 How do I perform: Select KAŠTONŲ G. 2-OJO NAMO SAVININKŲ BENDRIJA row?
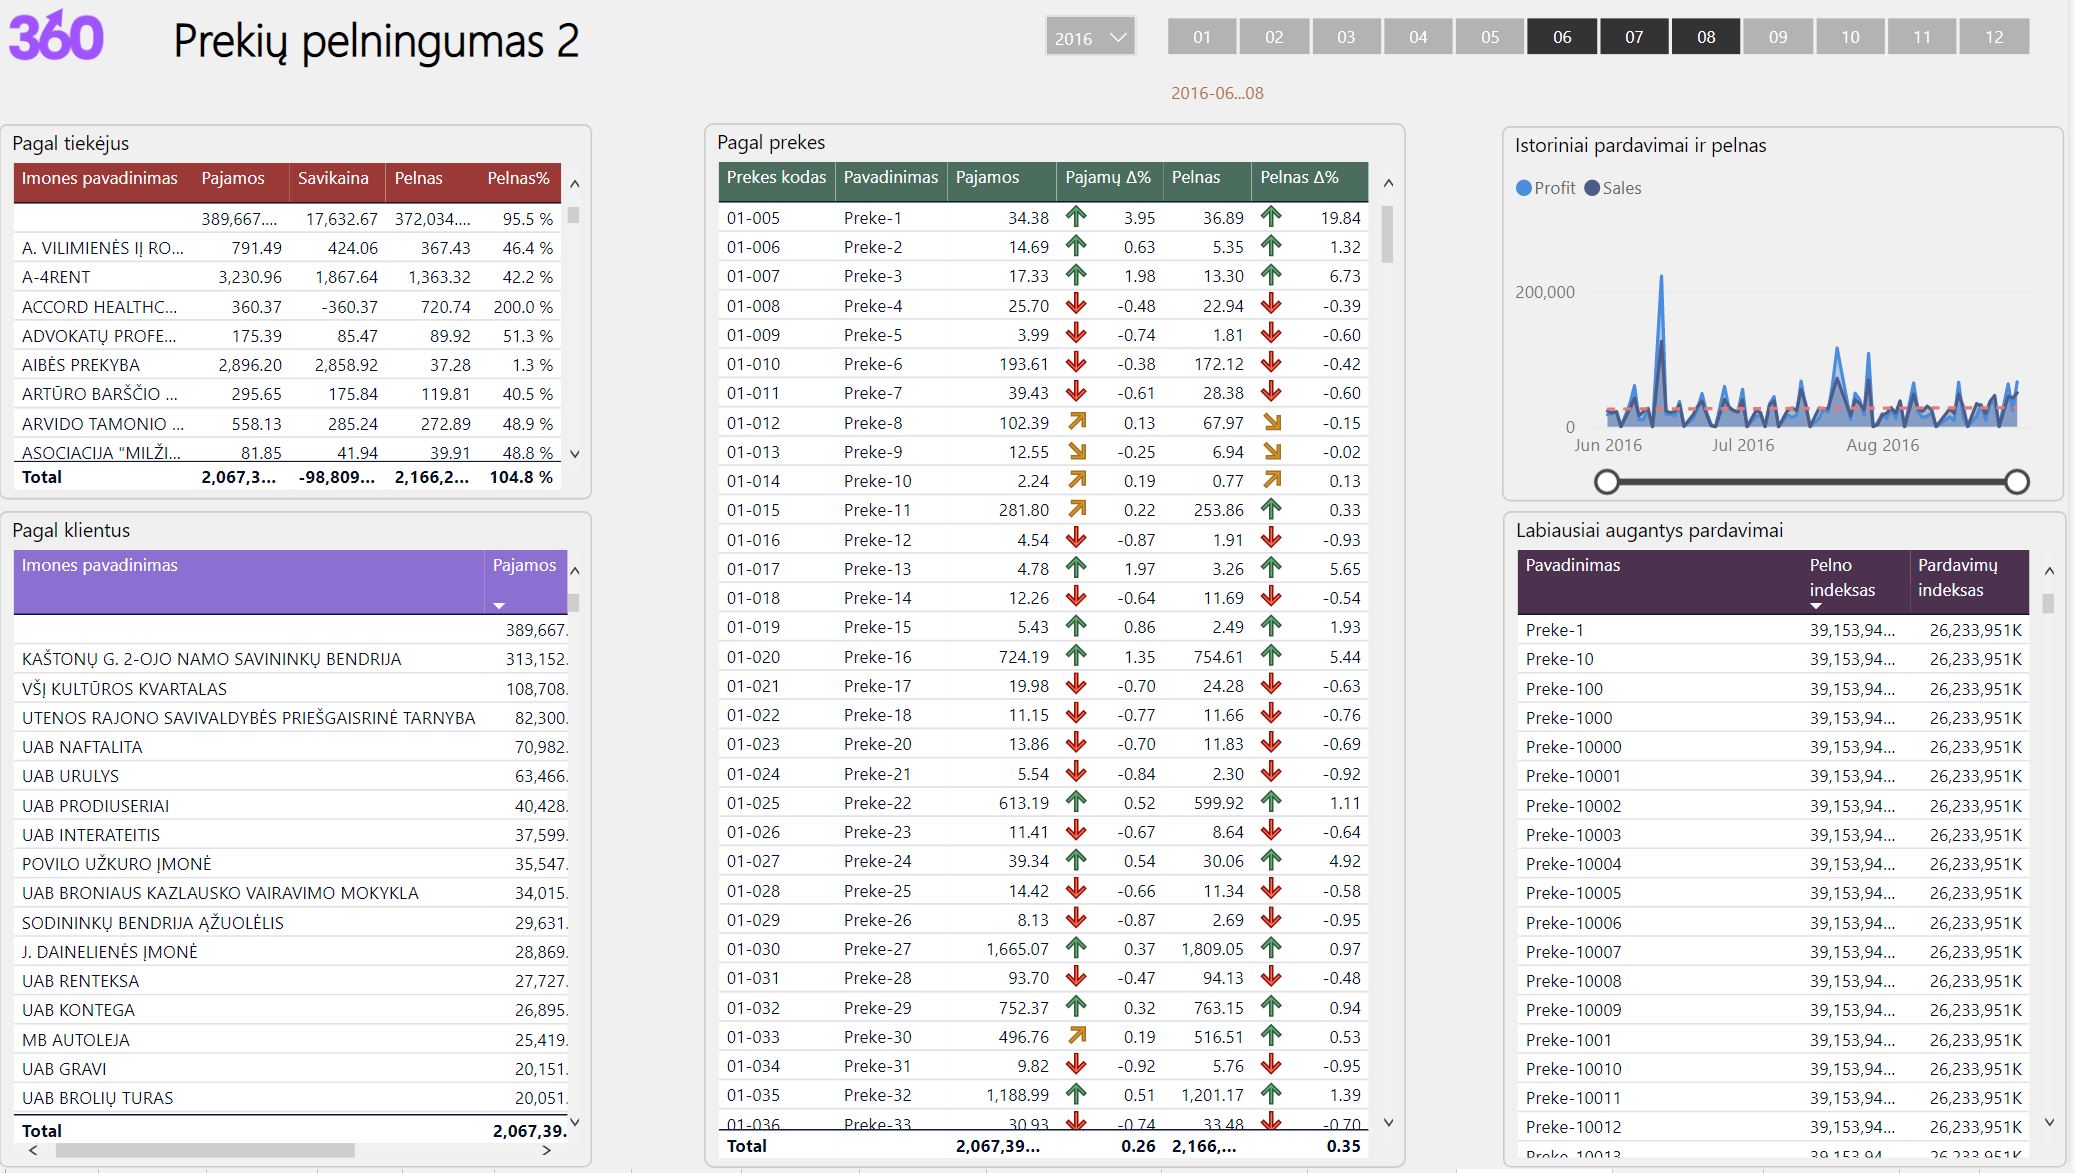(x=212, y=659)
